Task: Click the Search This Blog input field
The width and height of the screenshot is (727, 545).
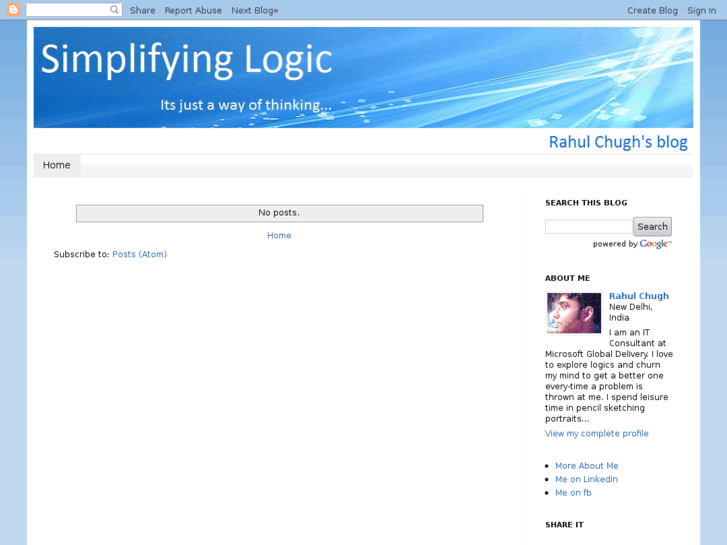Action: click(x=589, y=226)
